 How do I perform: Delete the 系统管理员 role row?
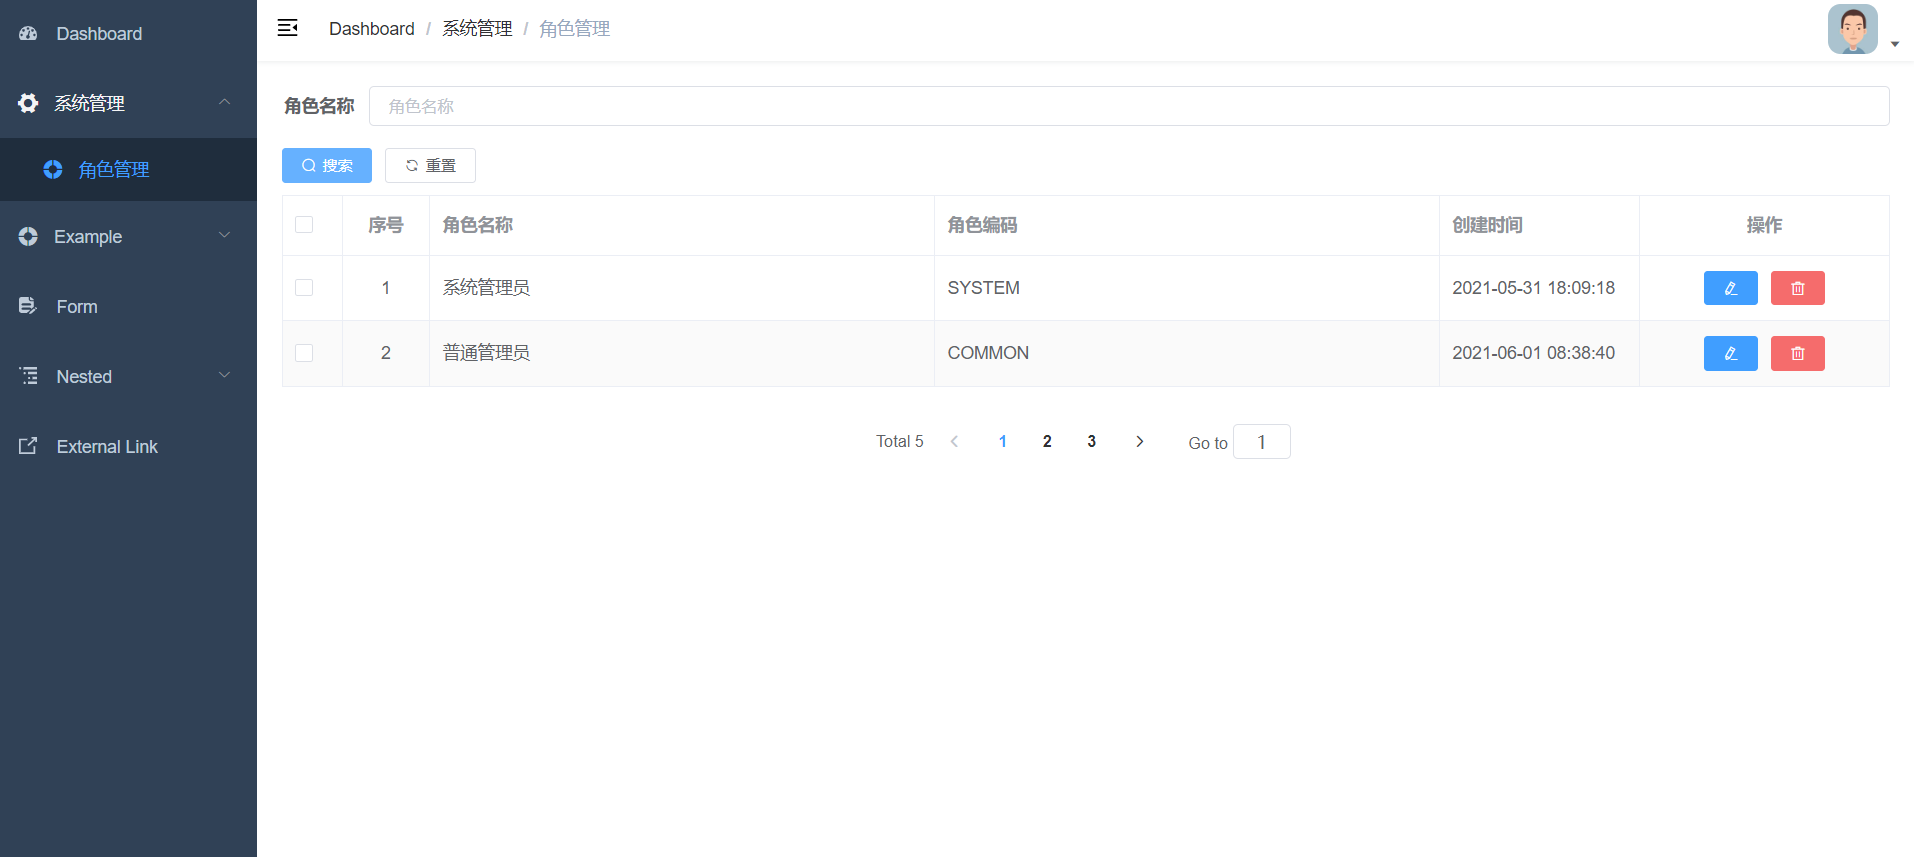point(1797,288)
